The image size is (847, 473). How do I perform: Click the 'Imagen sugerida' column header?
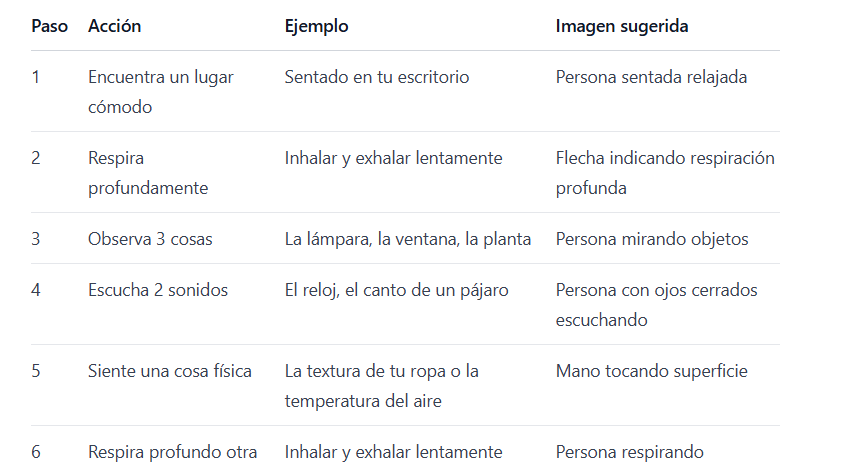coord(622,26)
